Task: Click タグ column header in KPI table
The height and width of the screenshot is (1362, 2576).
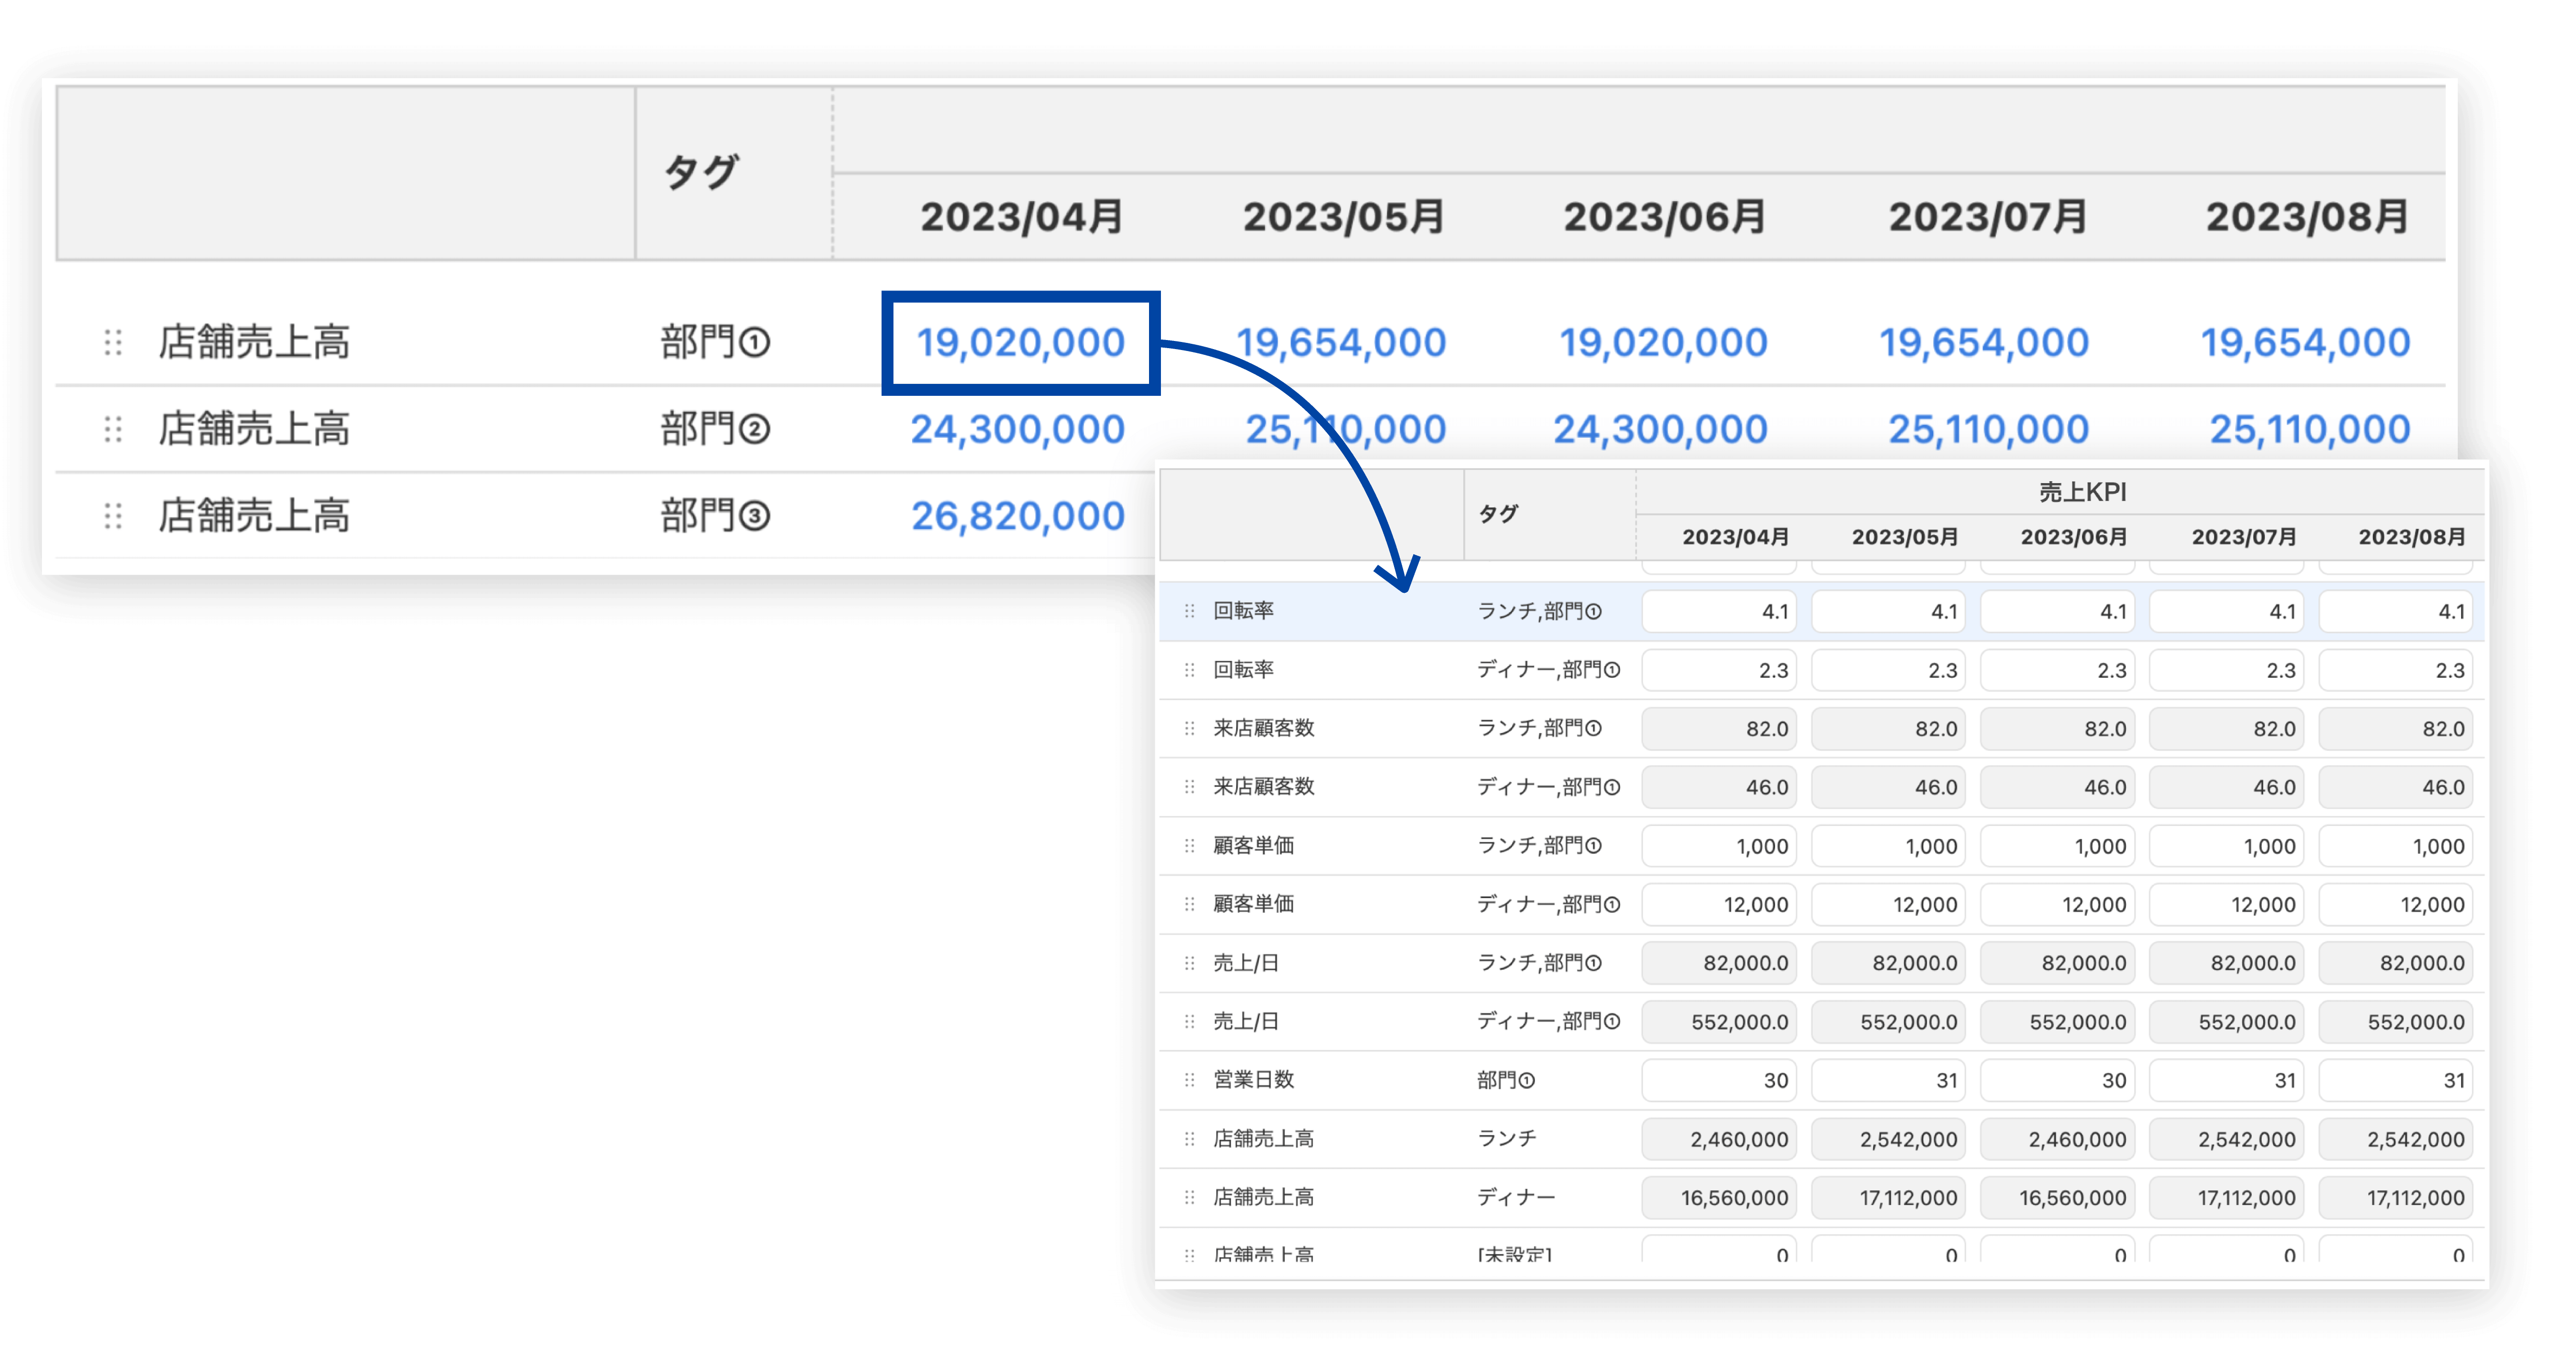Action: 1497,514
